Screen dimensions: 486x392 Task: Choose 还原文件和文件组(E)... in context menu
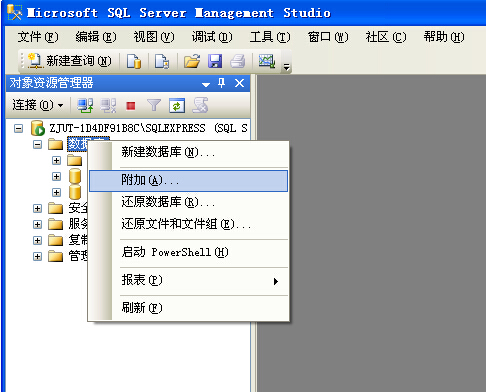(x=188, y=224)
